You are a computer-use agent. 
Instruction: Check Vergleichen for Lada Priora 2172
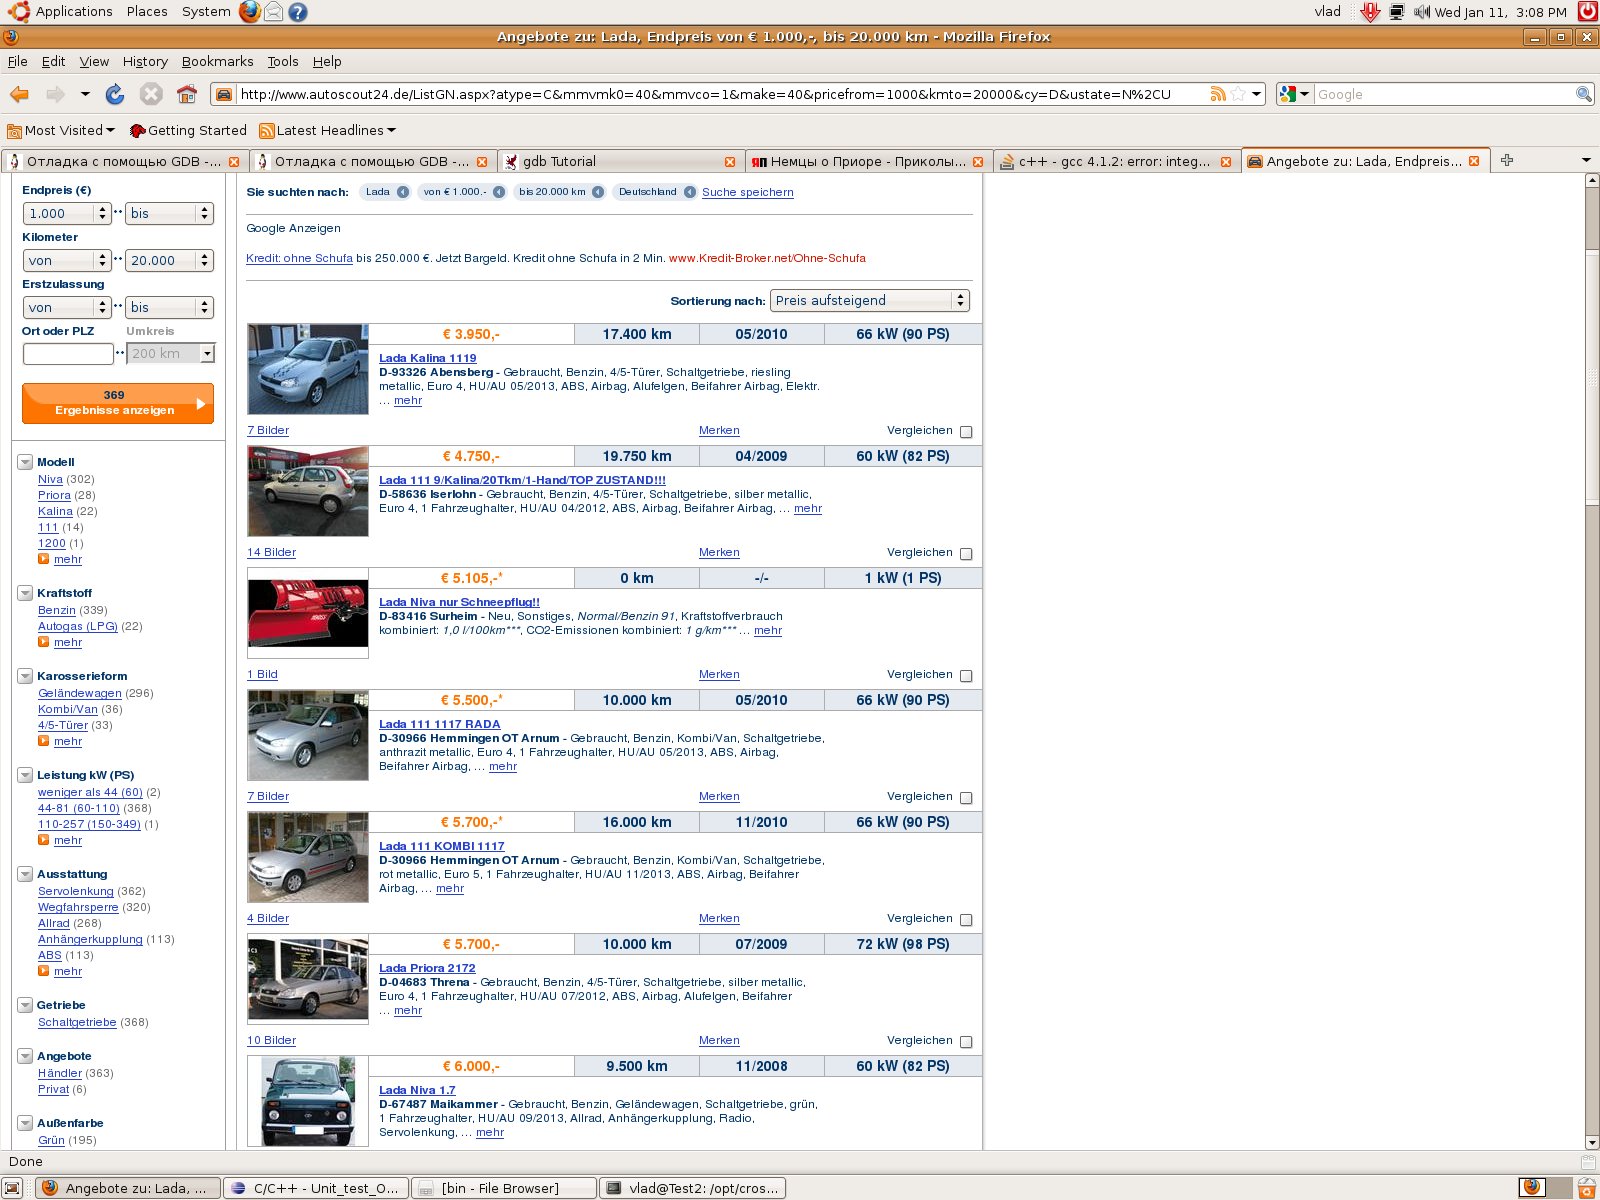(966, 1042)
